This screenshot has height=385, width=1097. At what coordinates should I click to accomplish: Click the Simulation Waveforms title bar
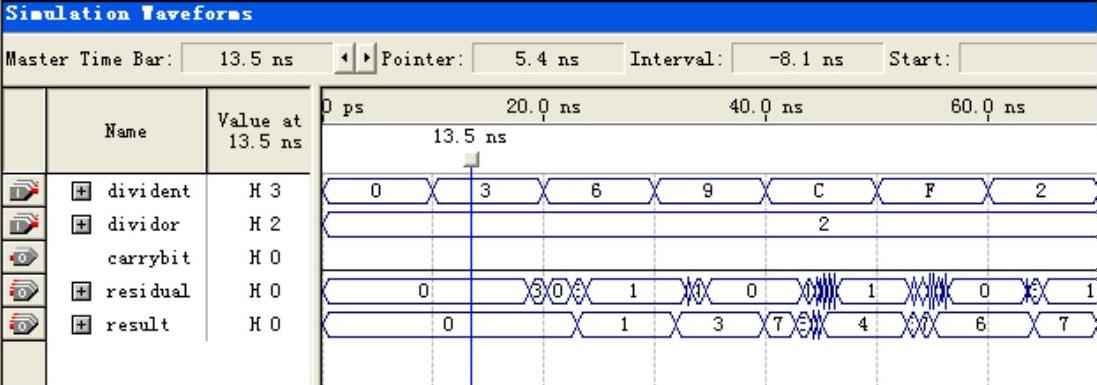point(548,15)
